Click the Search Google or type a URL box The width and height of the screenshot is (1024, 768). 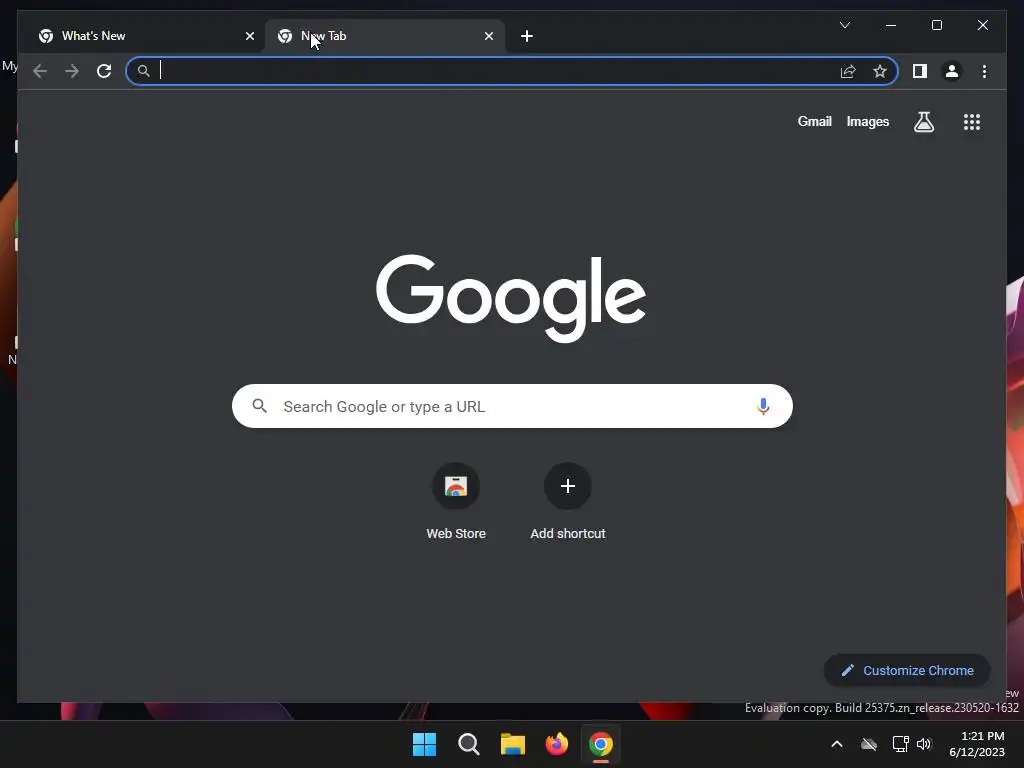[512, 406]
